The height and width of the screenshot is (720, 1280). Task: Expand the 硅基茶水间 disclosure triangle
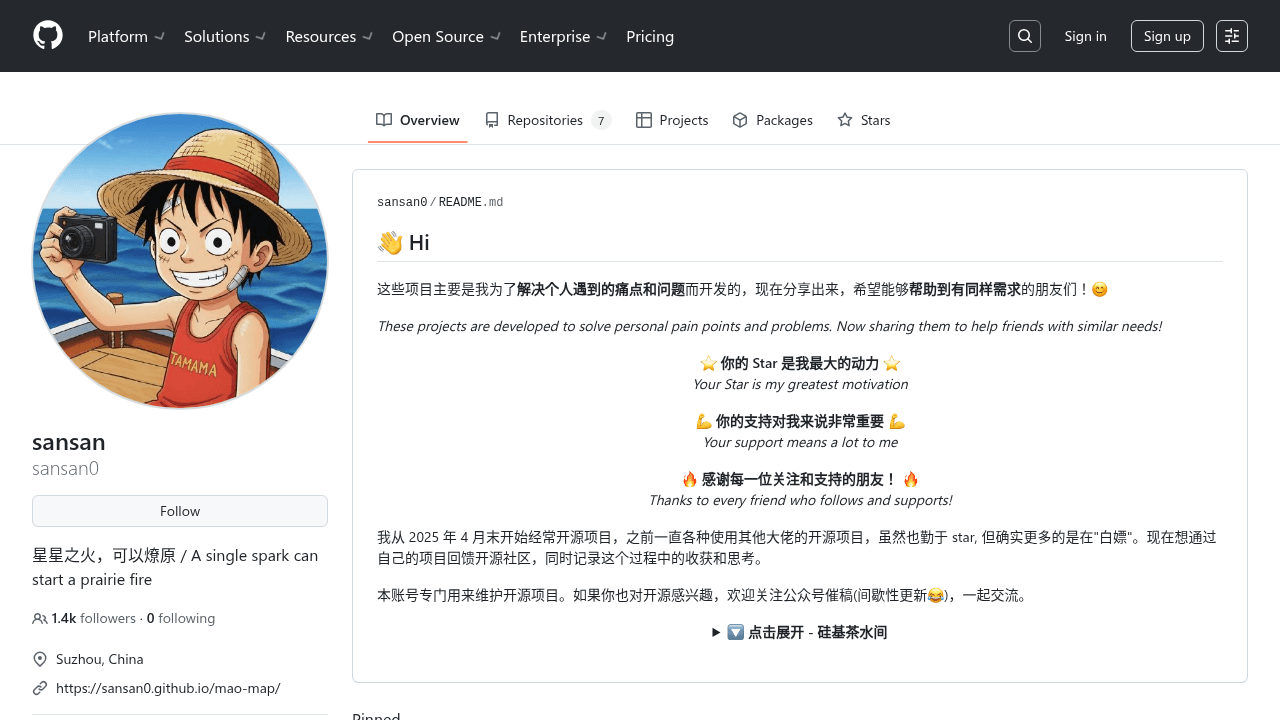coord(716,632)
